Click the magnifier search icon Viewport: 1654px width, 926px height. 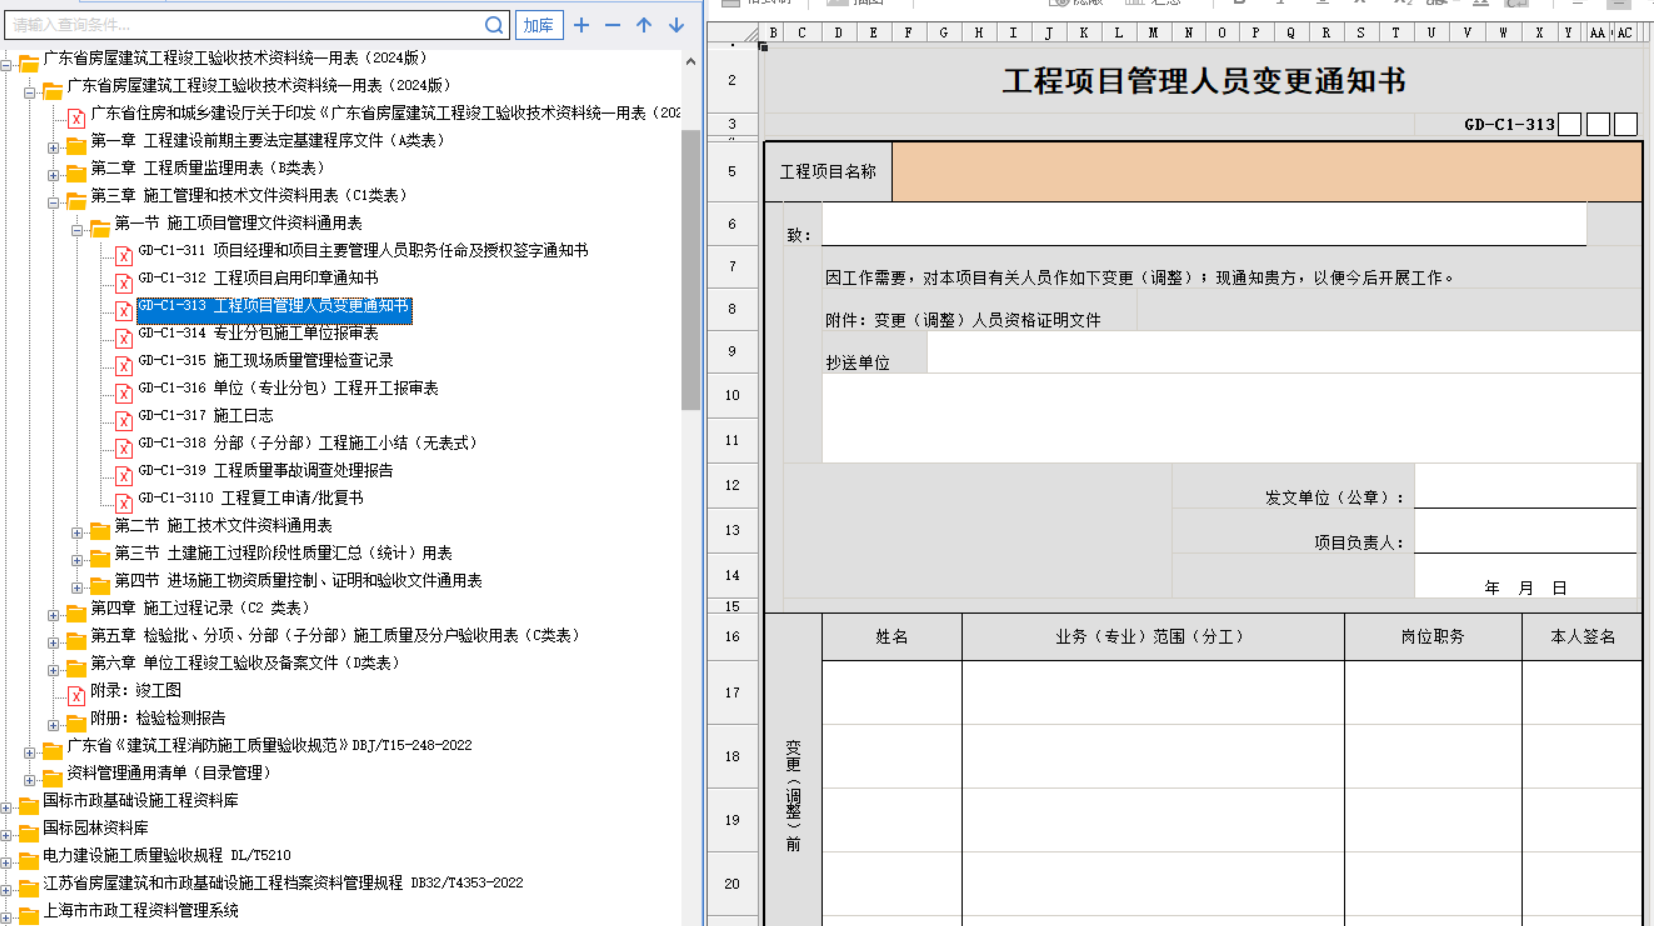coord(494,25)
